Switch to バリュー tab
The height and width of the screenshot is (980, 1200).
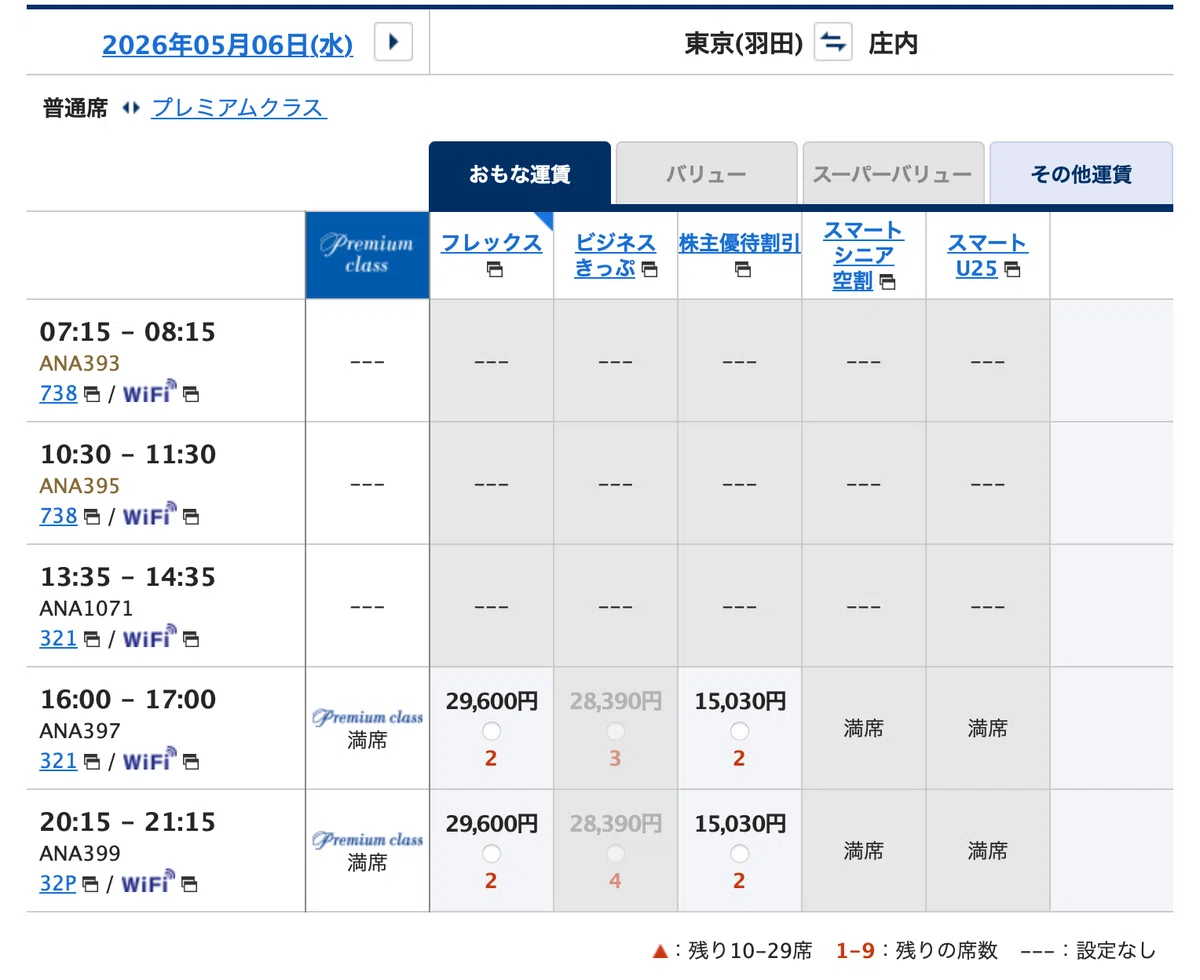coord(706,174)
